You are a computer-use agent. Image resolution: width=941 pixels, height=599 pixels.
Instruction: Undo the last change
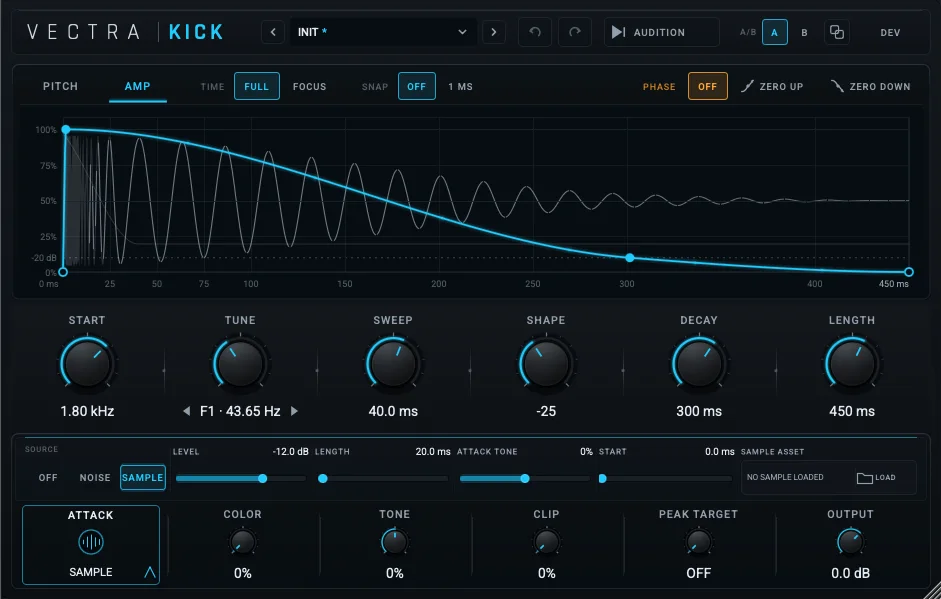(535, 32)
